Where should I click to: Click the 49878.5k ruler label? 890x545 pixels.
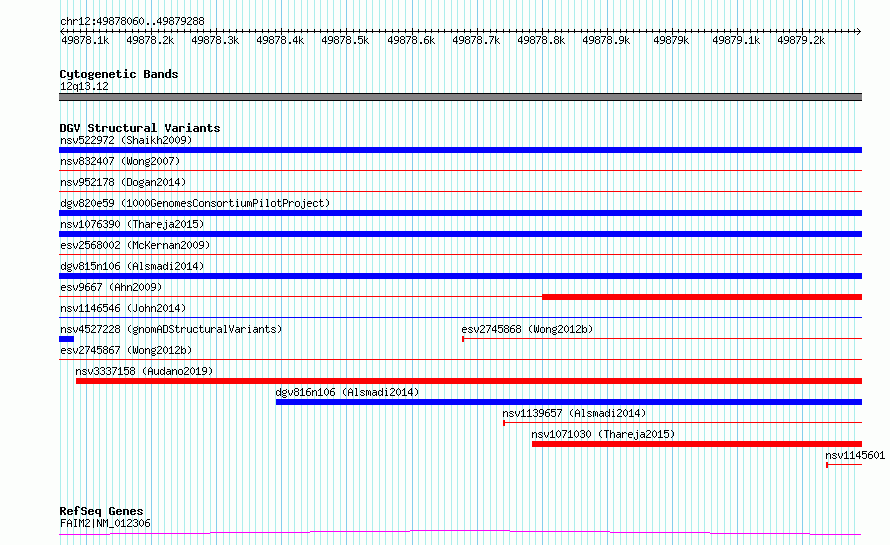point(345,40)
